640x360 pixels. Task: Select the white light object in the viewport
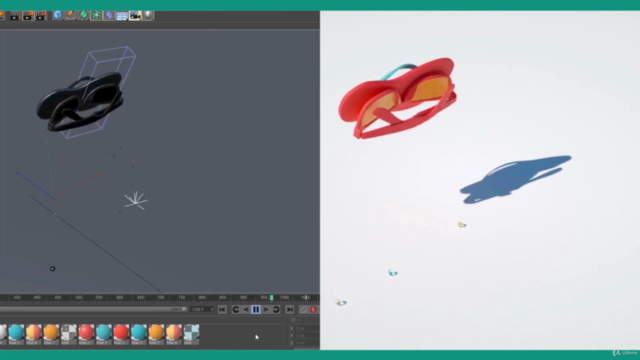coord(136,200)
